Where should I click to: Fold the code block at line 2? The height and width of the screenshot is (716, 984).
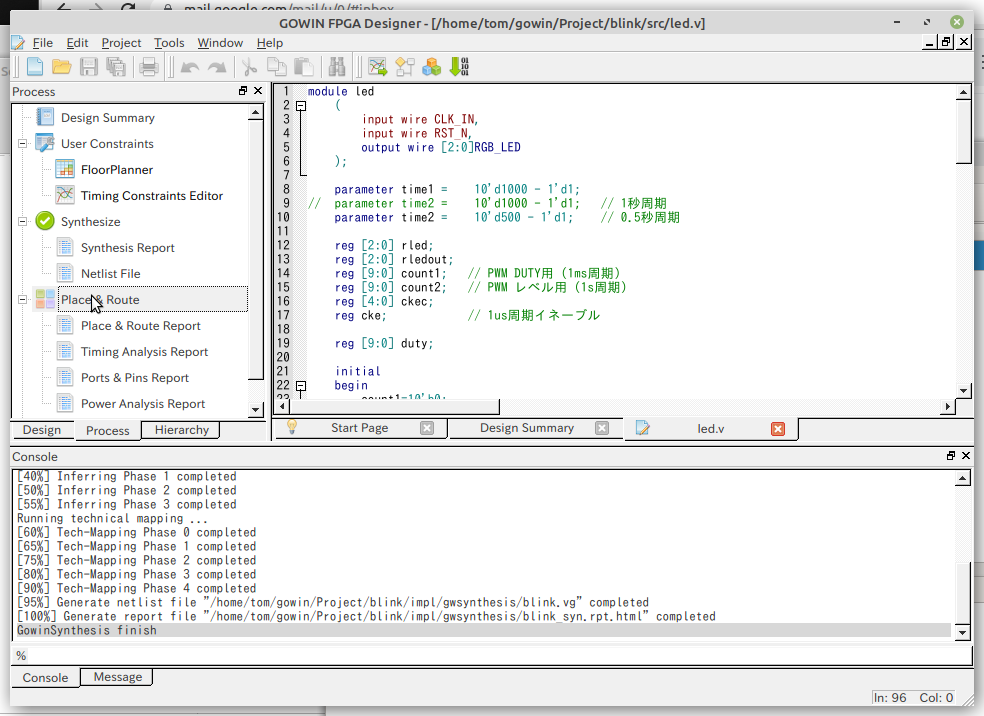301,105
